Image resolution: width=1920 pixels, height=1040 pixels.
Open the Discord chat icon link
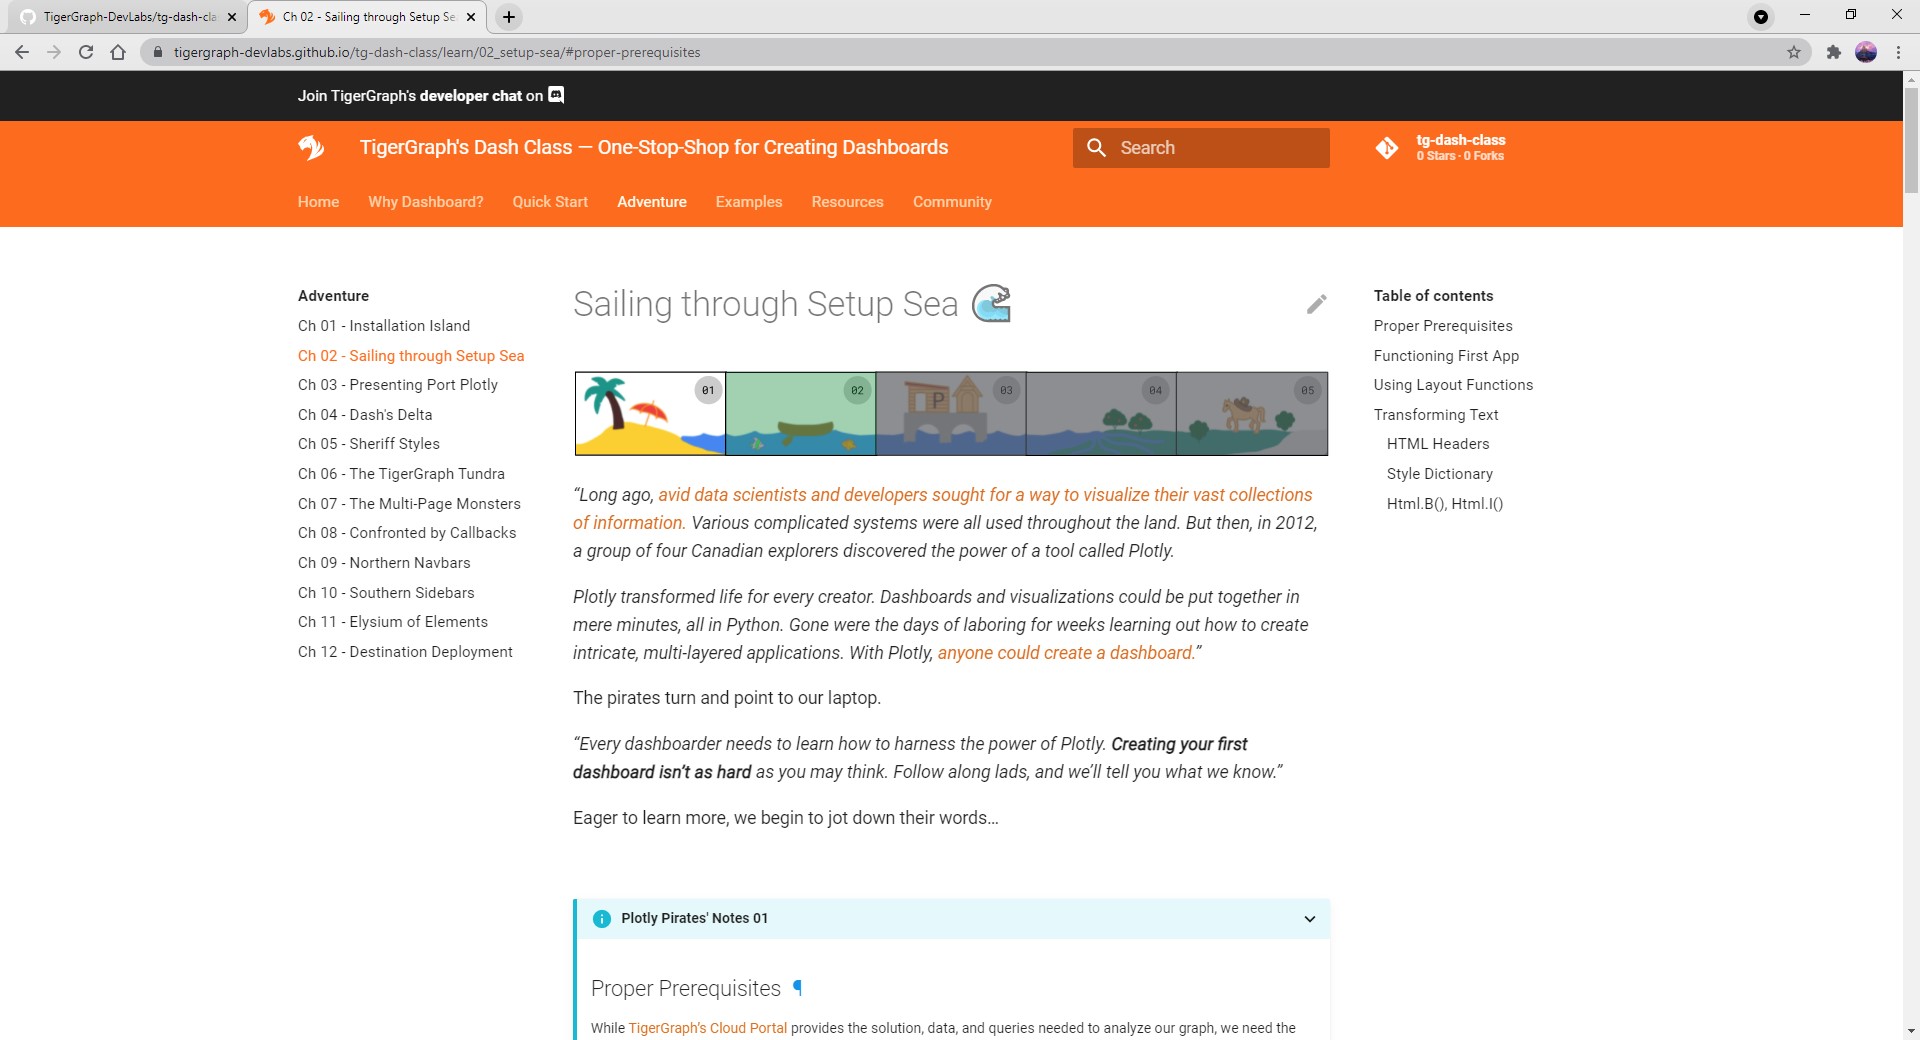[x=557, y=95]
